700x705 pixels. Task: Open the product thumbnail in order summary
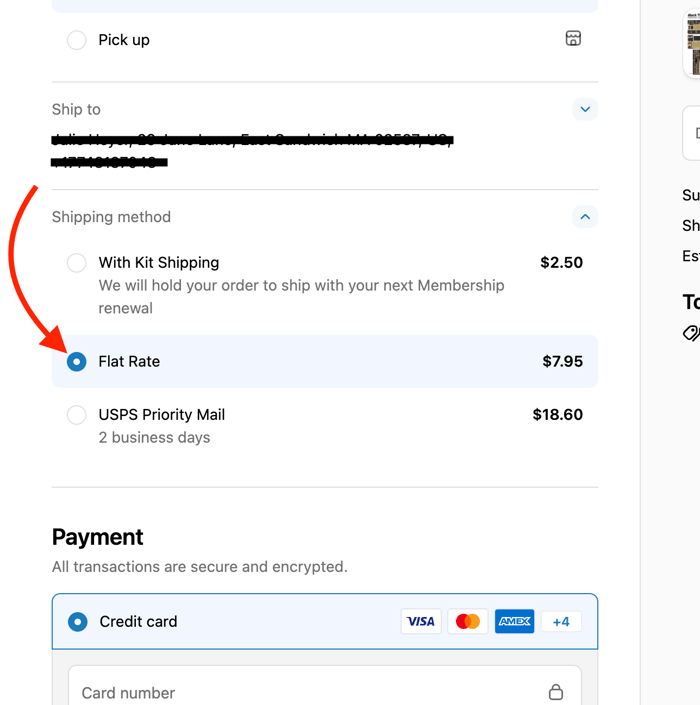[x=692, y=40]
